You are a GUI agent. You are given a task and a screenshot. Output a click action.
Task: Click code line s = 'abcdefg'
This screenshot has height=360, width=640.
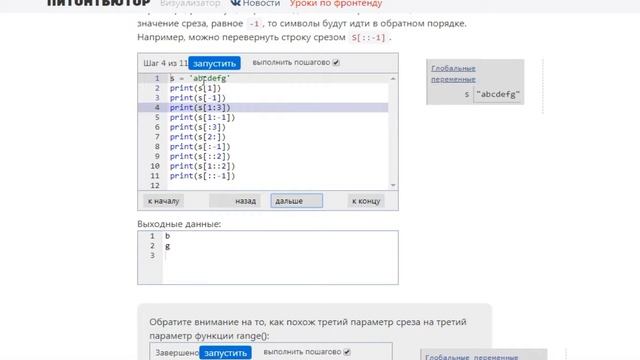pyautogui.click(x=200, y=78)
